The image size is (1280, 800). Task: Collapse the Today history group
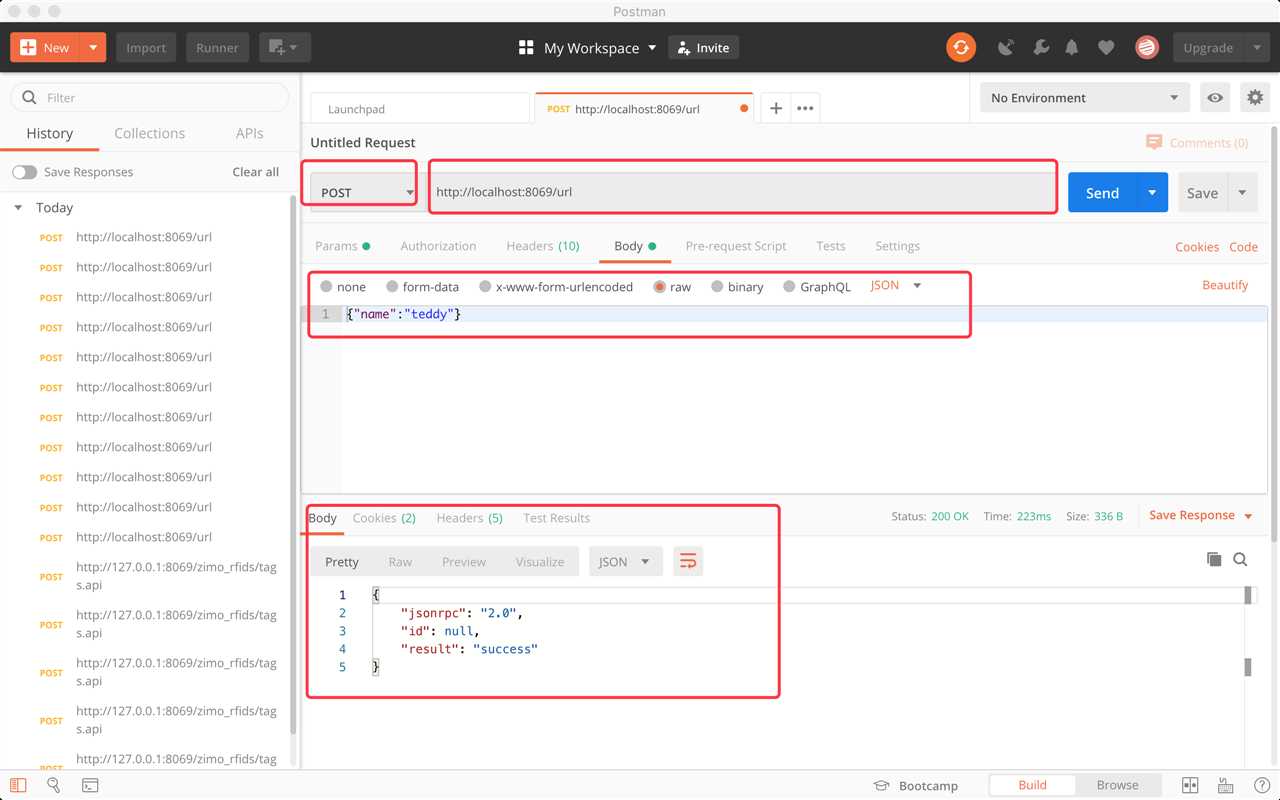click(x=18, y=208)
